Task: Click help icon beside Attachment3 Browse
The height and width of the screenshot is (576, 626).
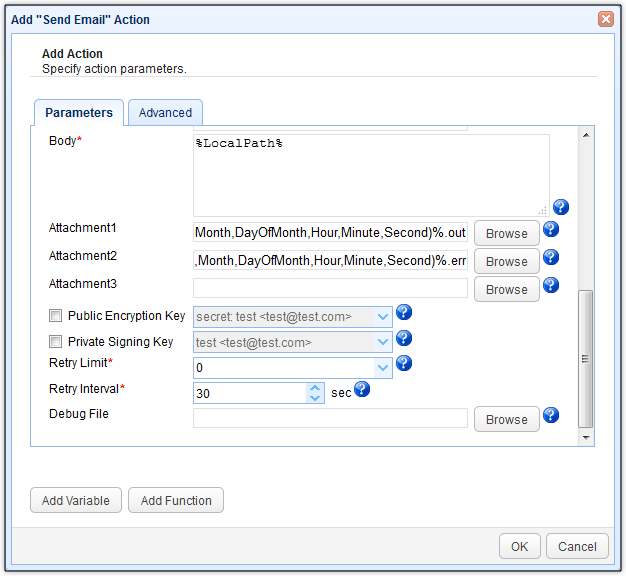Action: (550, 286)
